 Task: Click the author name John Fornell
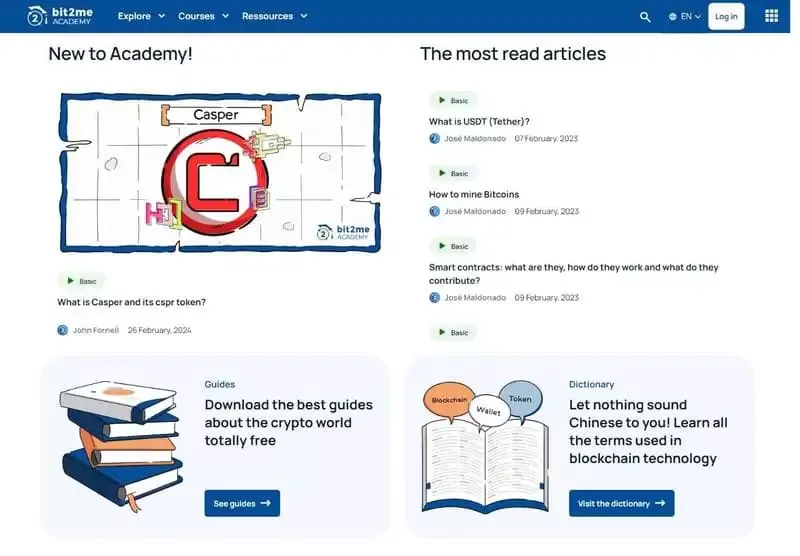coord(96,330)
